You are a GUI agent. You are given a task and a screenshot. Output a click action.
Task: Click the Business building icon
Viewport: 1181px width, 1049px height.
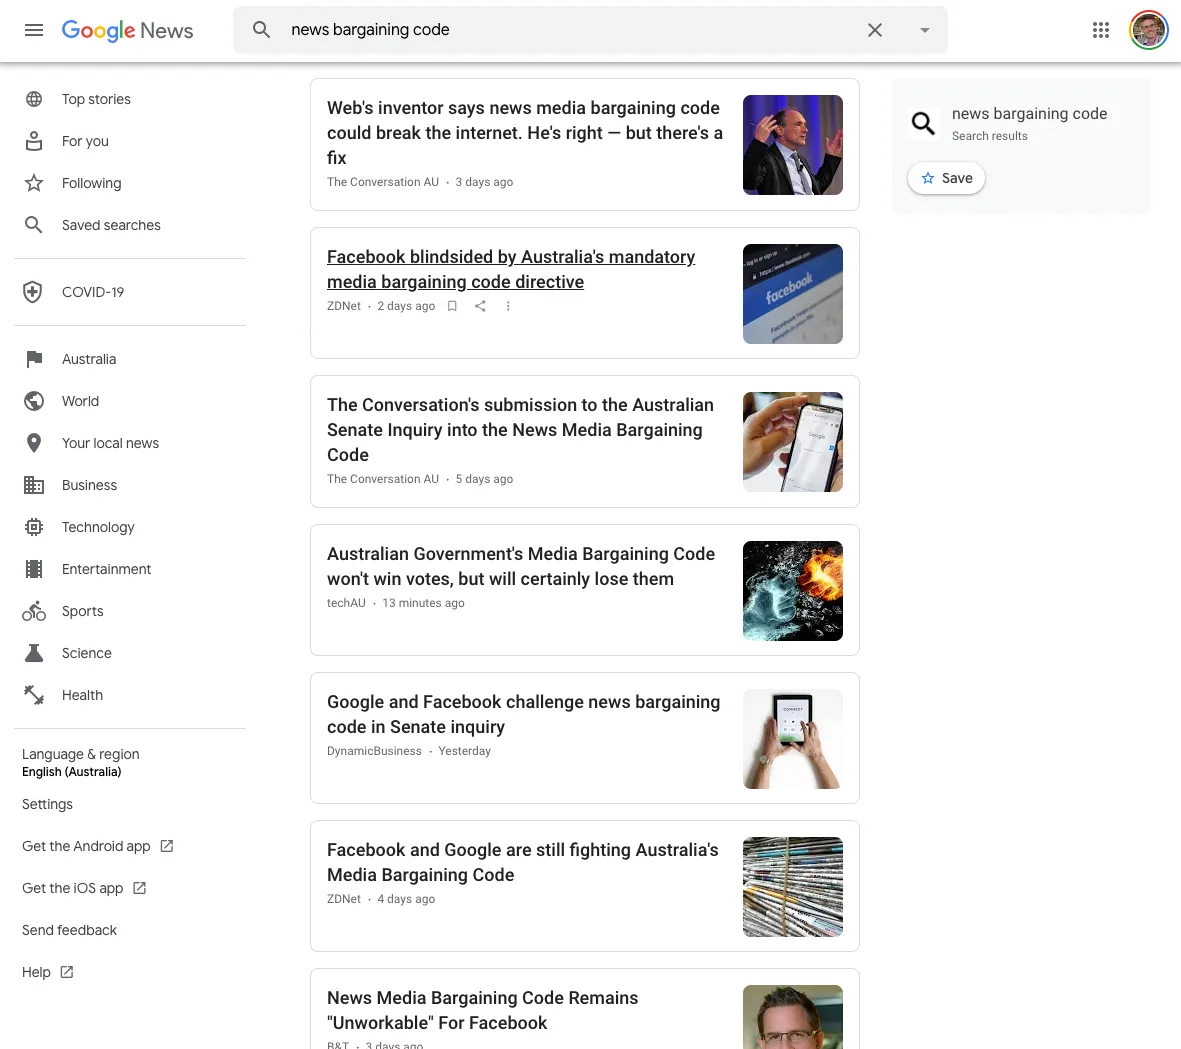pos(34,485)
